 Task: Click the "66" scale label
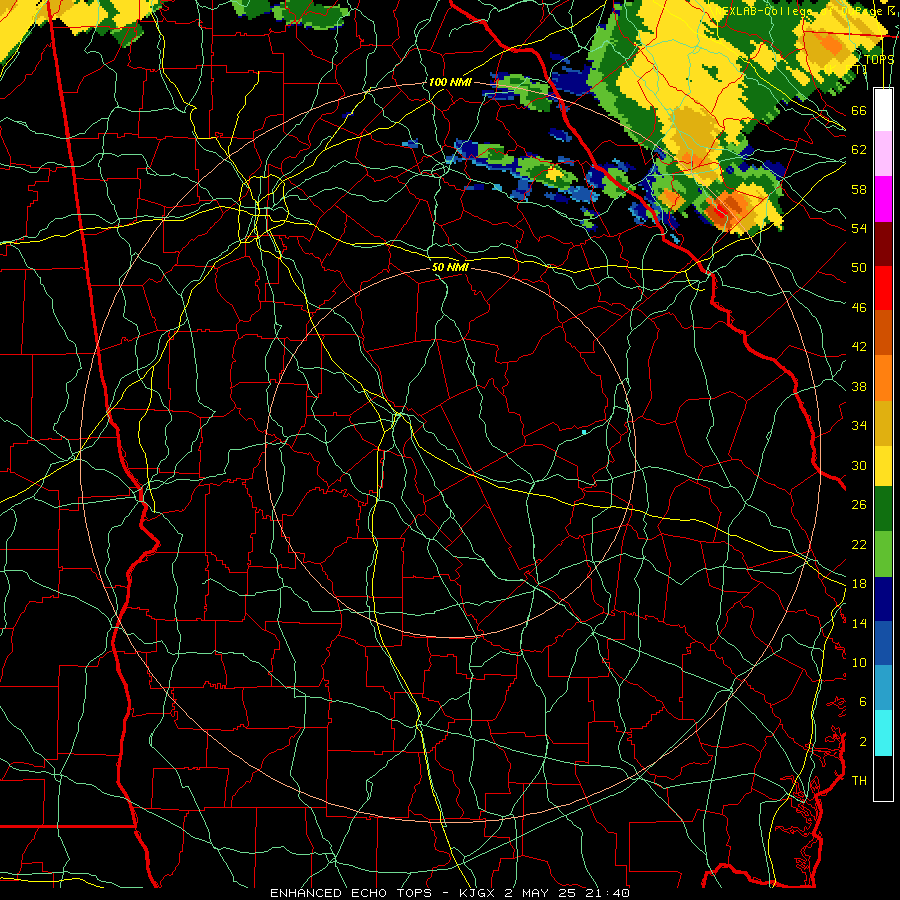click(x=859, y=110)
